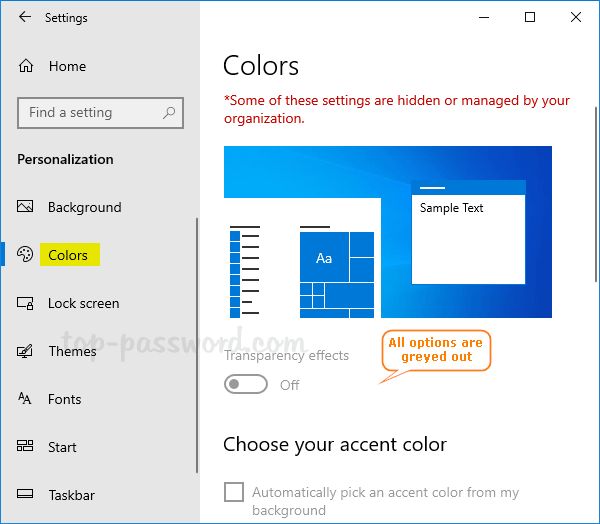600x524 pixels.
Task: Click the sidebar vertical scrollbar
Action: coord(197,340)
